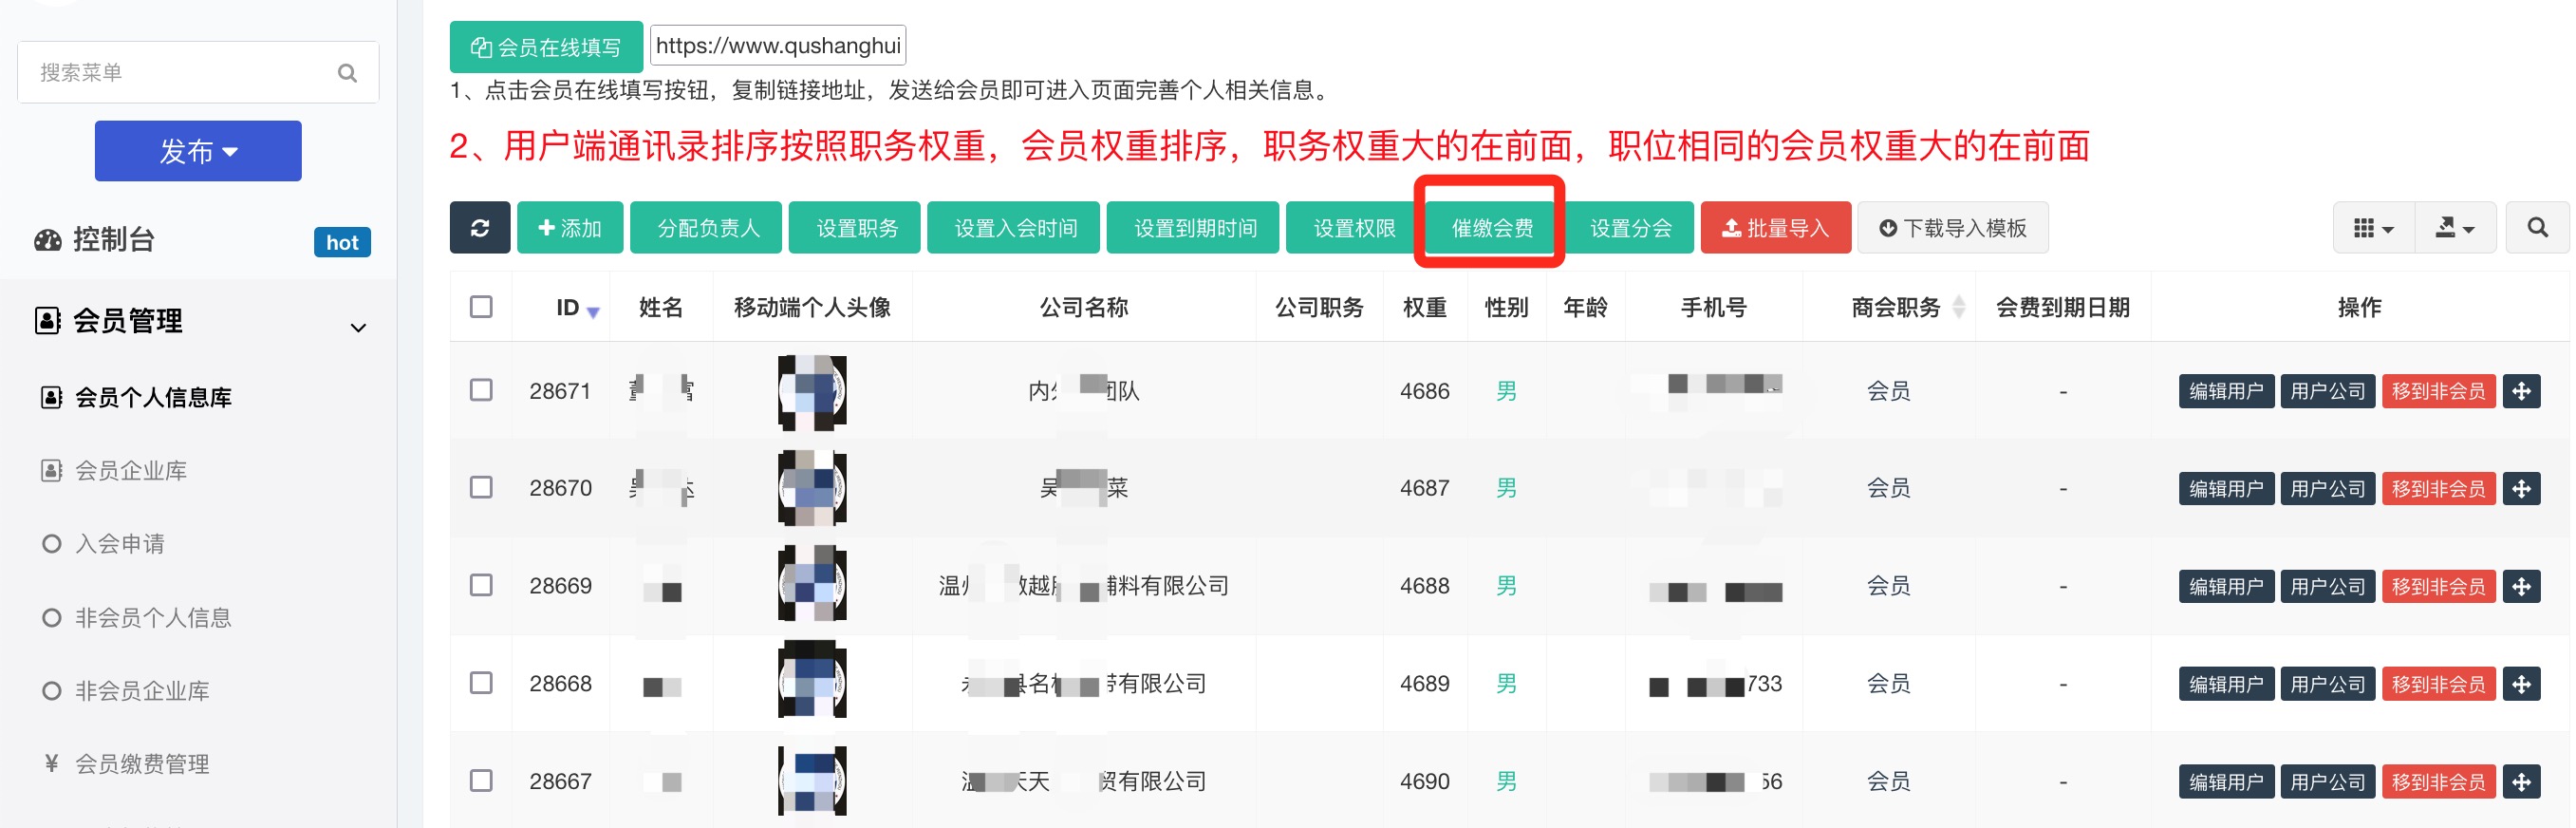The width and height of the screenshot is (2576, 828).
Task: Click plus icon in row 28671
Action: point(2521,391)
